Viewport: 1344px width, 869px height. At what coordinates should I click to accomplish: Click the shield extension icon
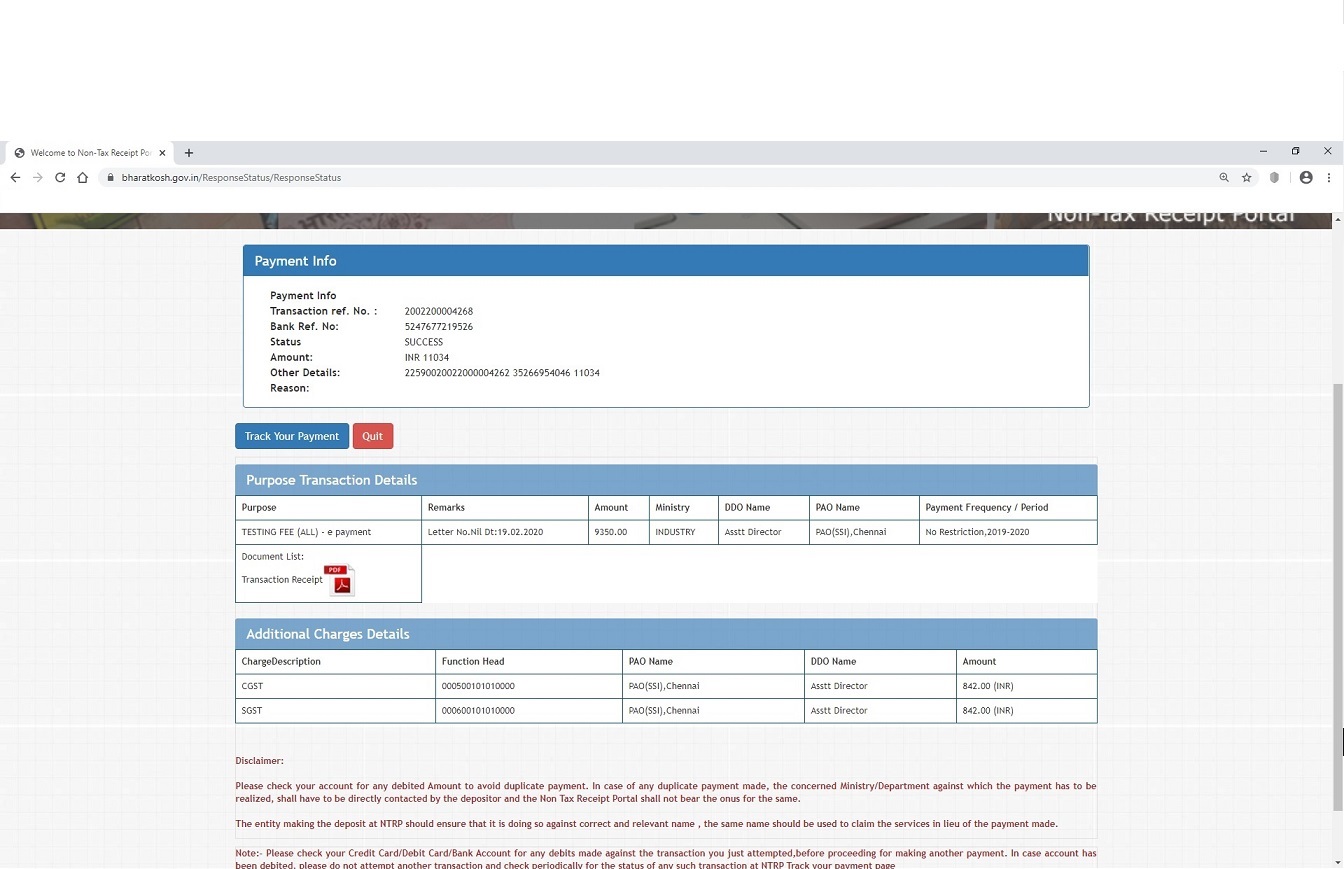click(x=1274, y=178)
